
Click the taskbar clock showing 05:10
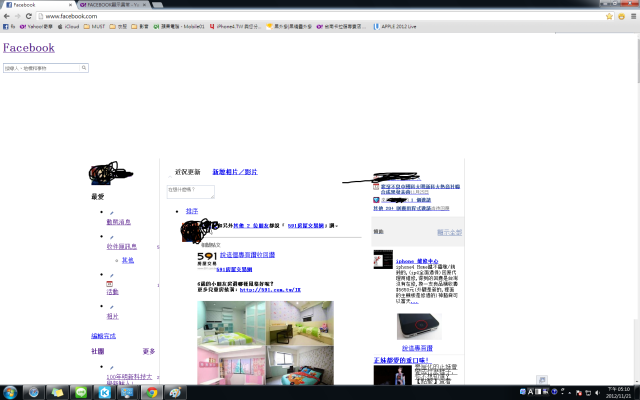click(x=618, y=393)
